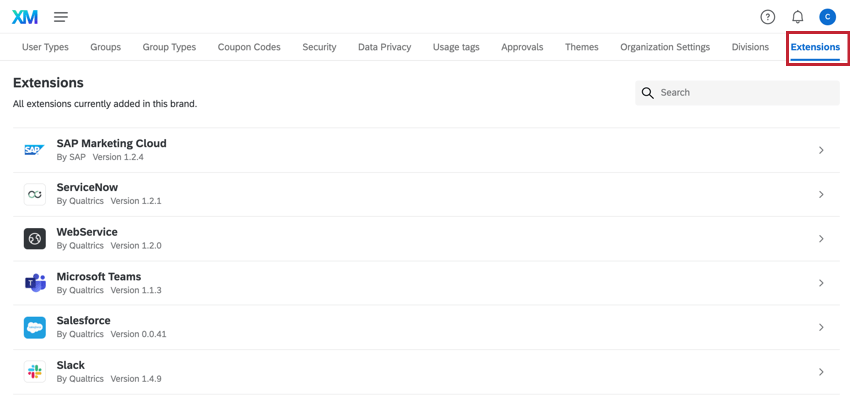The image size is (850, 400).
Task: Open the user account avatar
Action: [x=827, y=17]
